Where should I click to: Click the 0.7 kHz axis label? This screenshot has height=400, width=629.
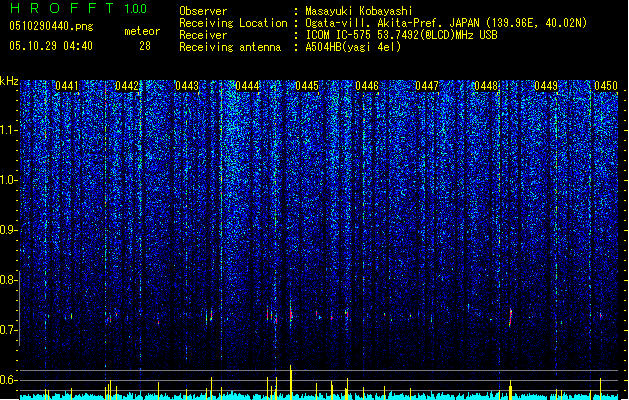pyautogui.click(x=8, y=330)
